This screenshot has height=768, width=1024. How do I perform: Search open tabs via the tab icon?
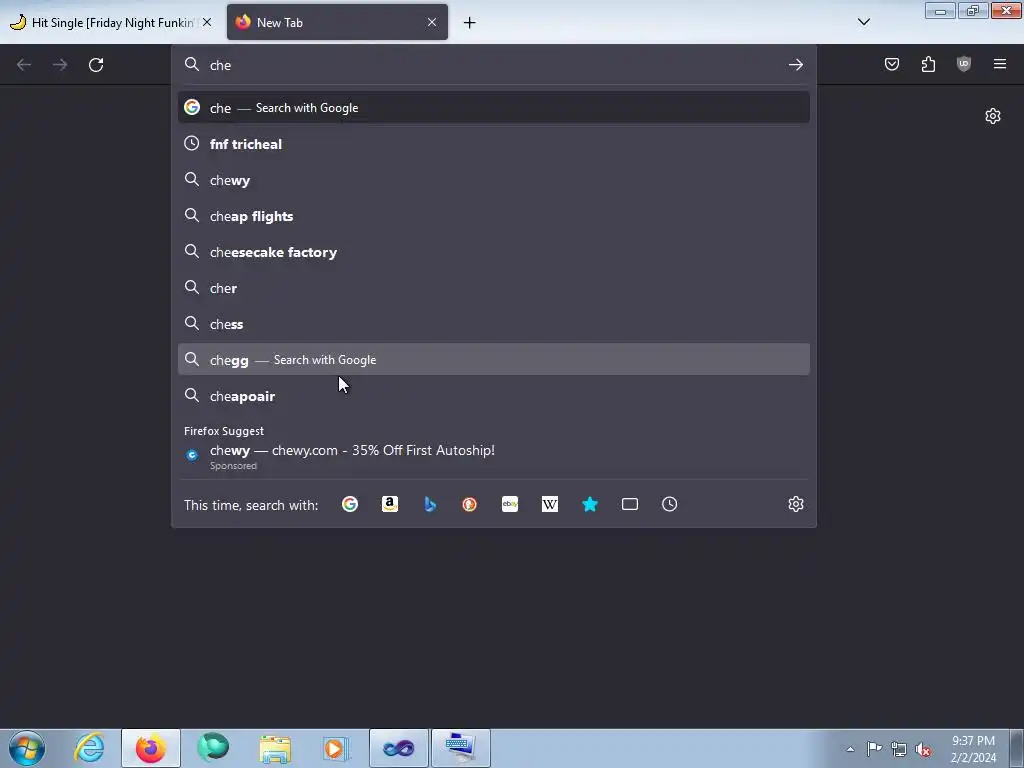click(x=630, y=504)
